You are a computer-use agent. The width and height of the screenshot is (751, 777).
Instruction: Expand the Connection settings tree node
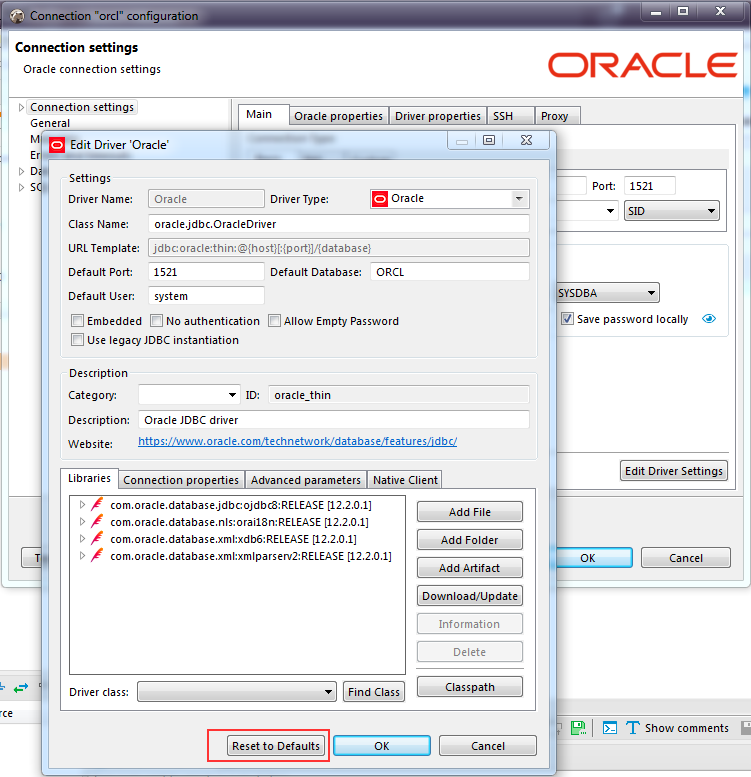pos(21,107)
